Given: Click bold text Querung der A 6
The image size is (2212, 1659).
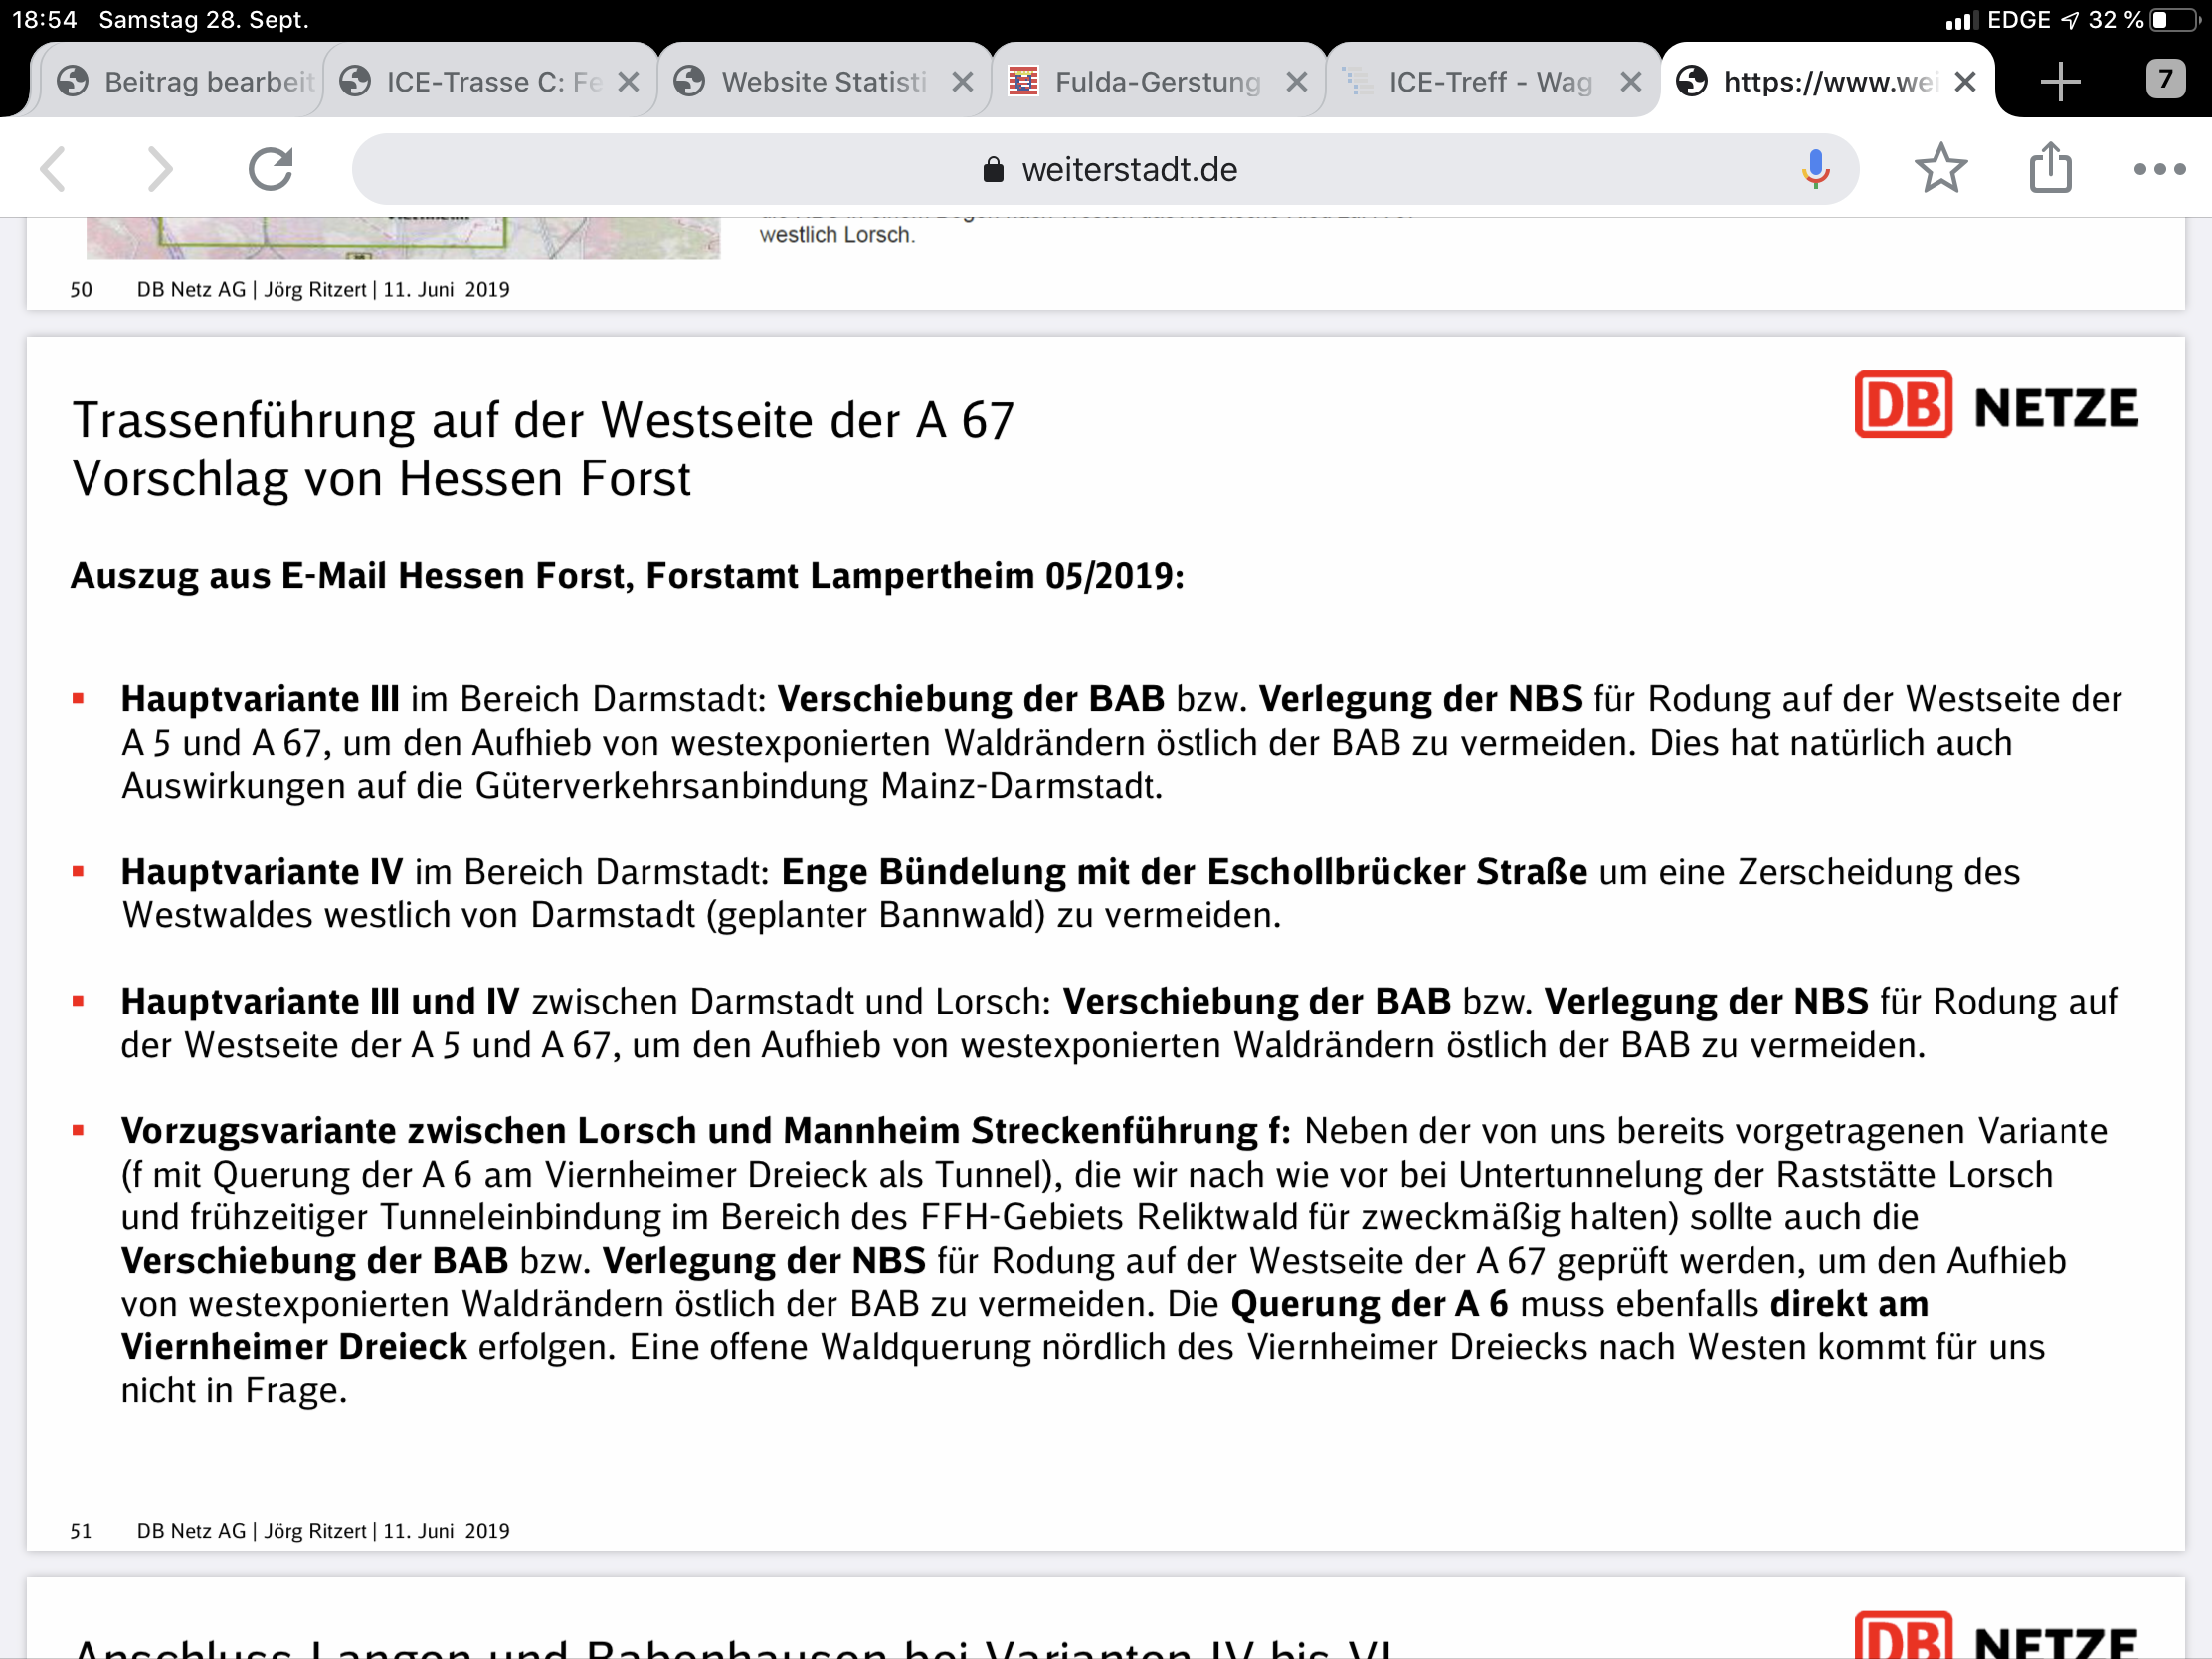Looking at the screenshot, I should pyautogui.click(x=1369, y=1304).
